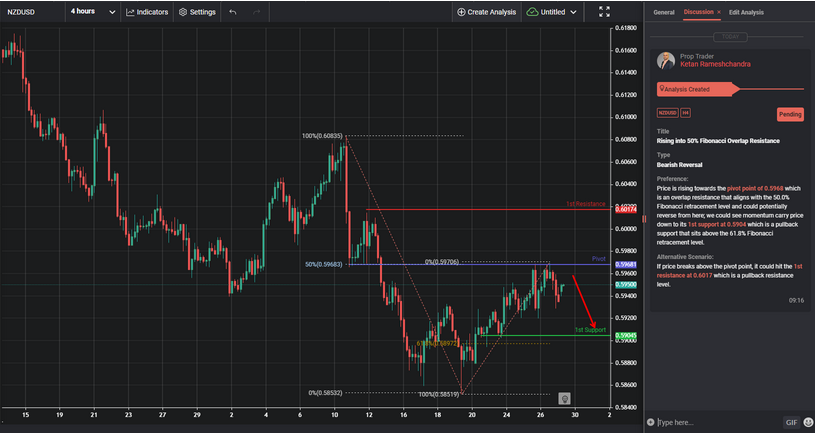Click the TODAY date separator
The height and width of the screenshot is (434, 815).
point(730,37)
